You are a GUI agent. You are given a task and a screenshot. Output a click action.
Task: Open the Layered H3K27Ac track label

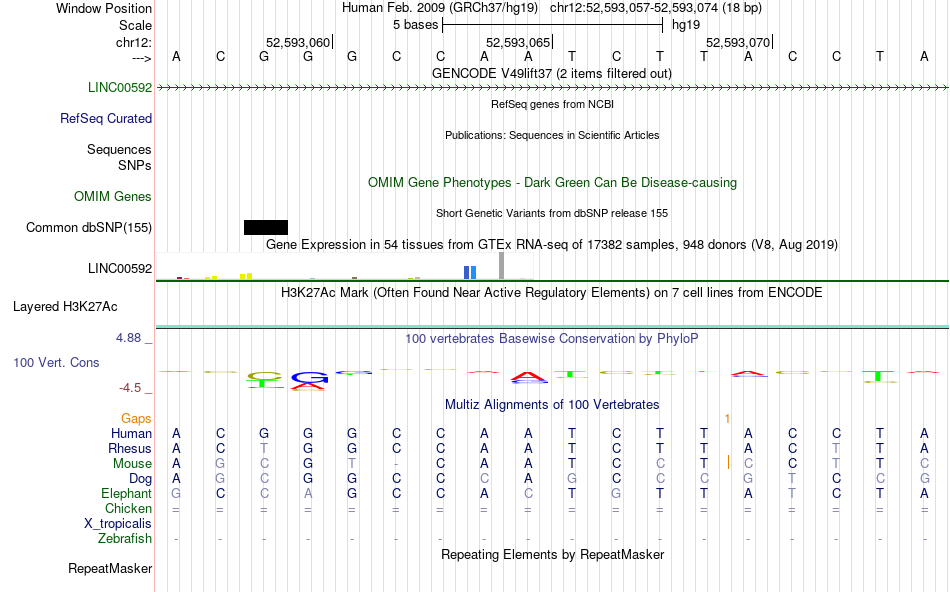coord(65,307)
